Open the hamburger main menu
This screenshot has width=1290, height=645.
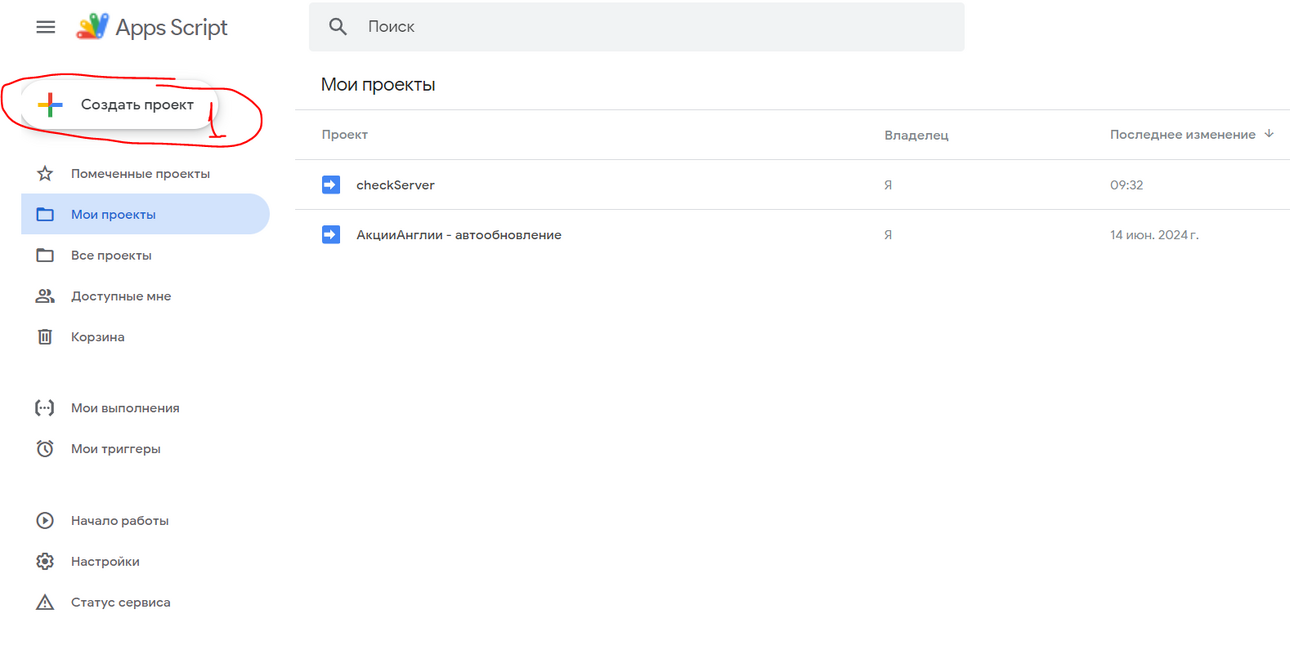[45, 27]
